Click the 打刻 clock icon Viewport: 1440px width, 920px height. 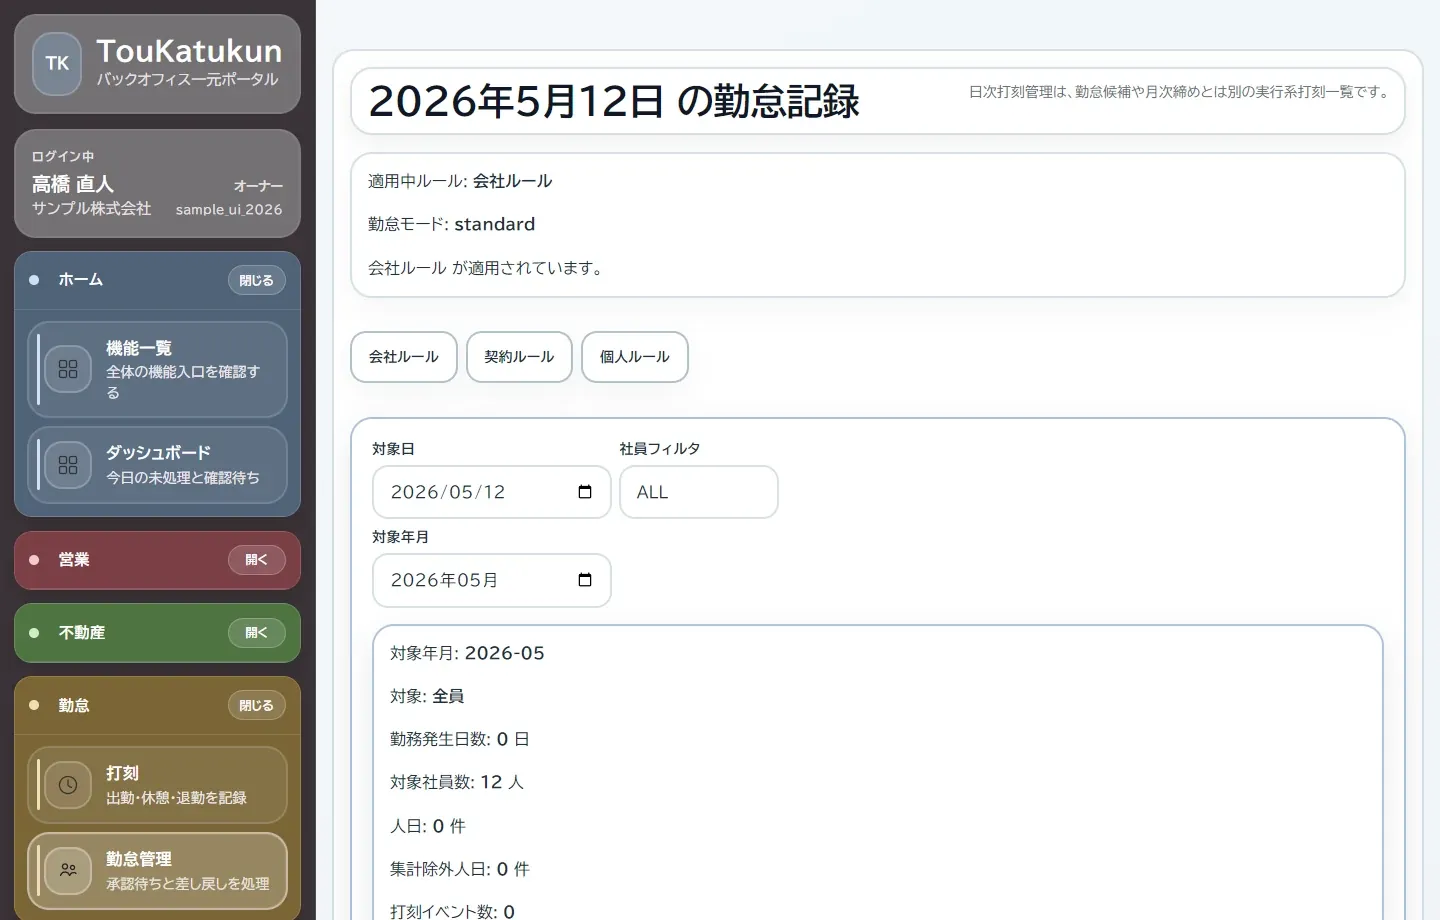(68, 785)
